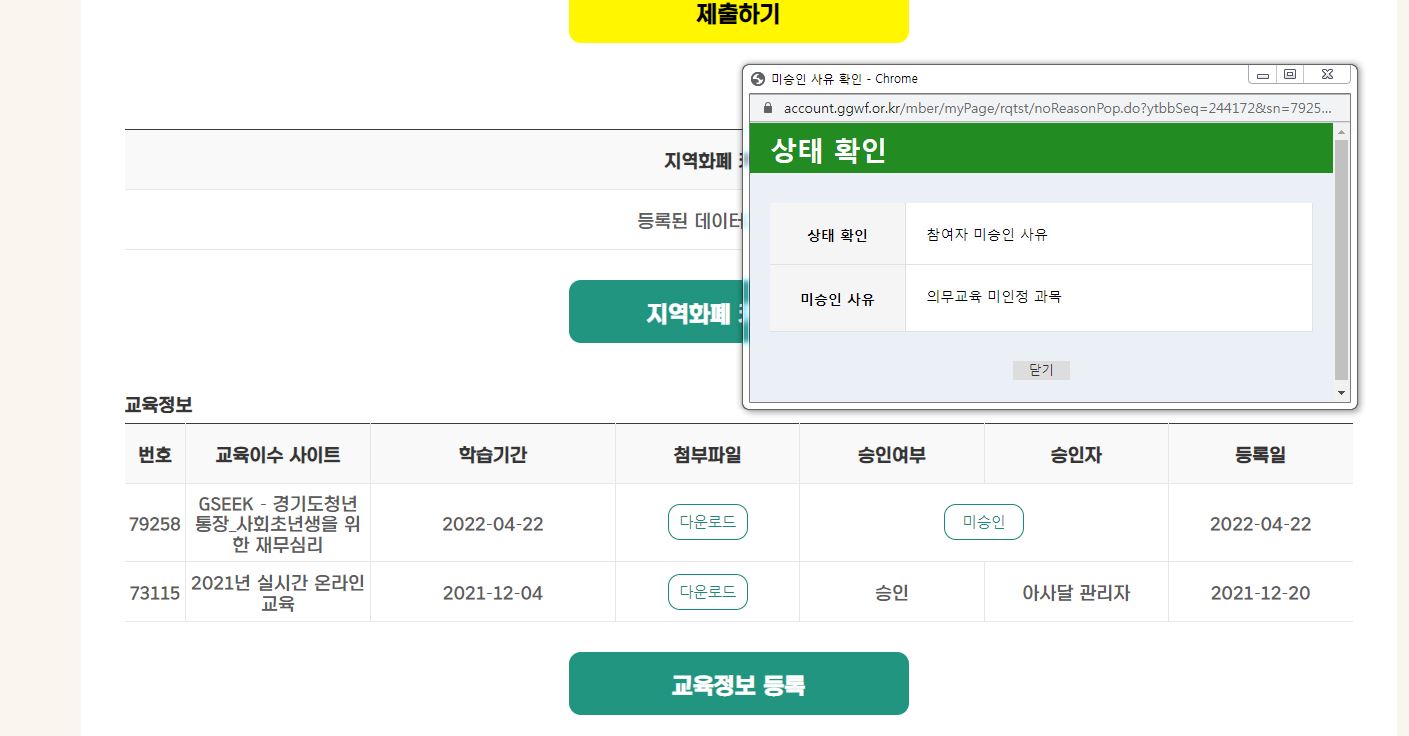Select the 등록일 column header

click(x=1260, y=455)
